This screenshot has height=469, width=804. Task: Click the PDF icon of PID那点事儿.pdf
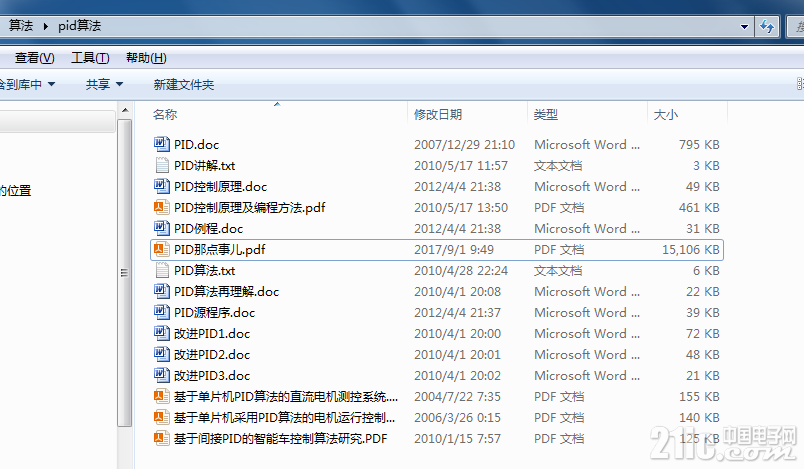(162, 249)
